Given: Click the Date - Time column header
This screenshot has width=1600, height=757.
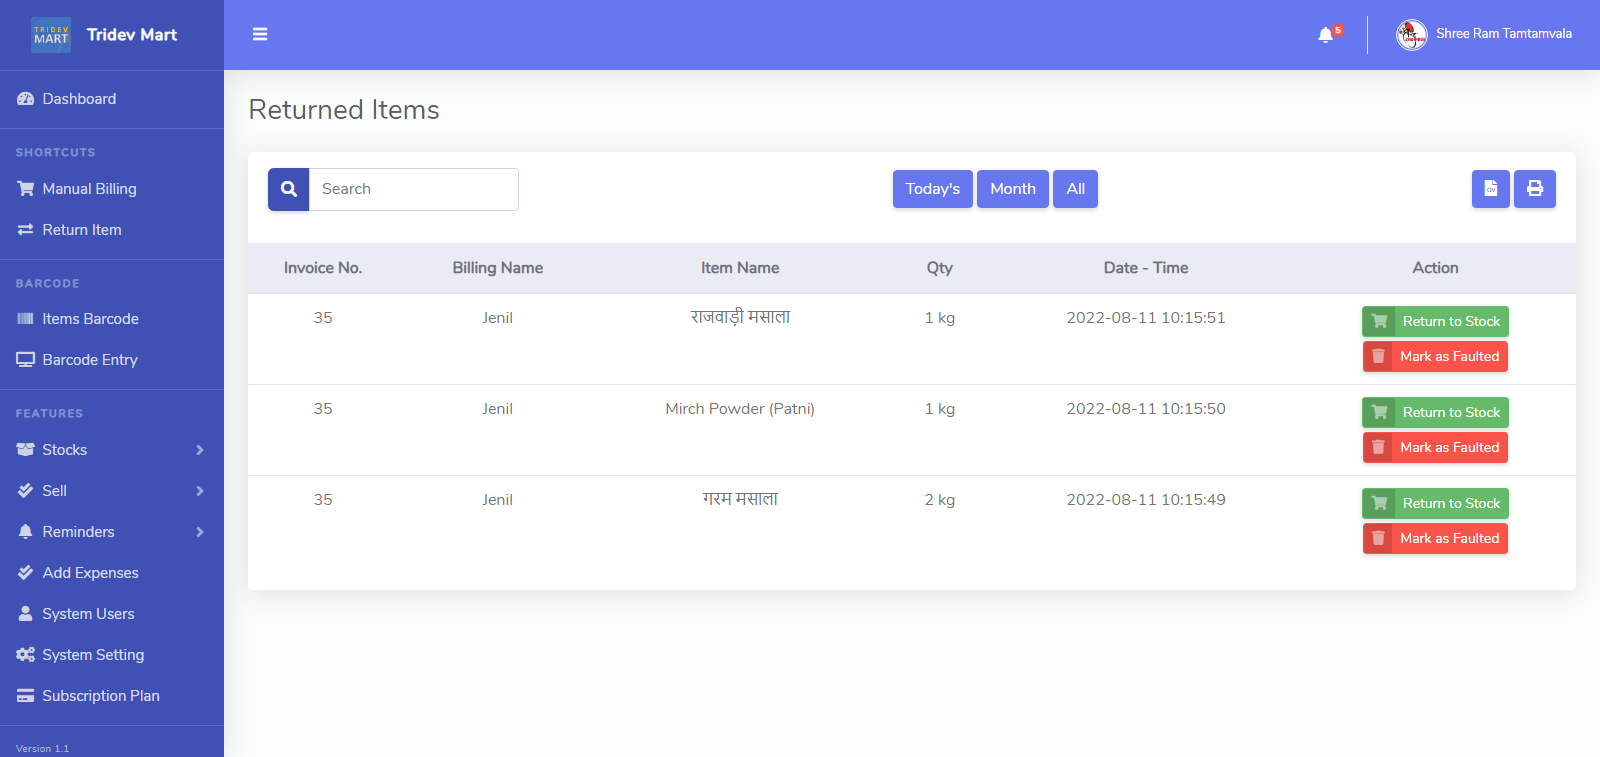Looking at the screenshot, I should tap(1146, 268).
